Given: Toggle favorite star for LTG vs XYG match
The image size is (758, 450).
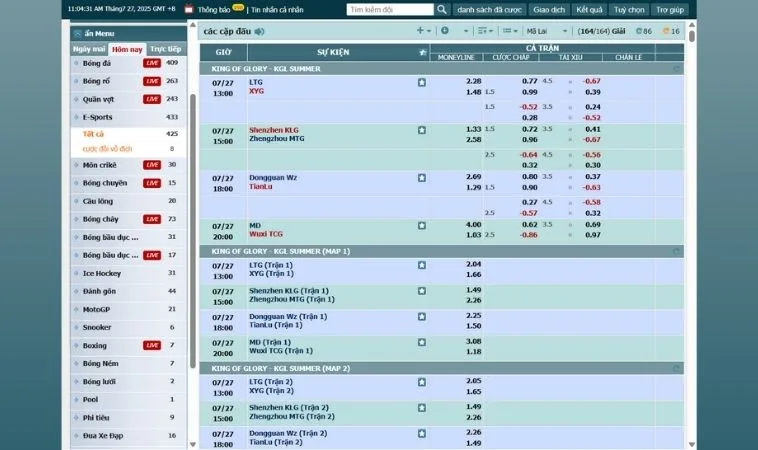Looking at the screenshot, I should 422,82.
